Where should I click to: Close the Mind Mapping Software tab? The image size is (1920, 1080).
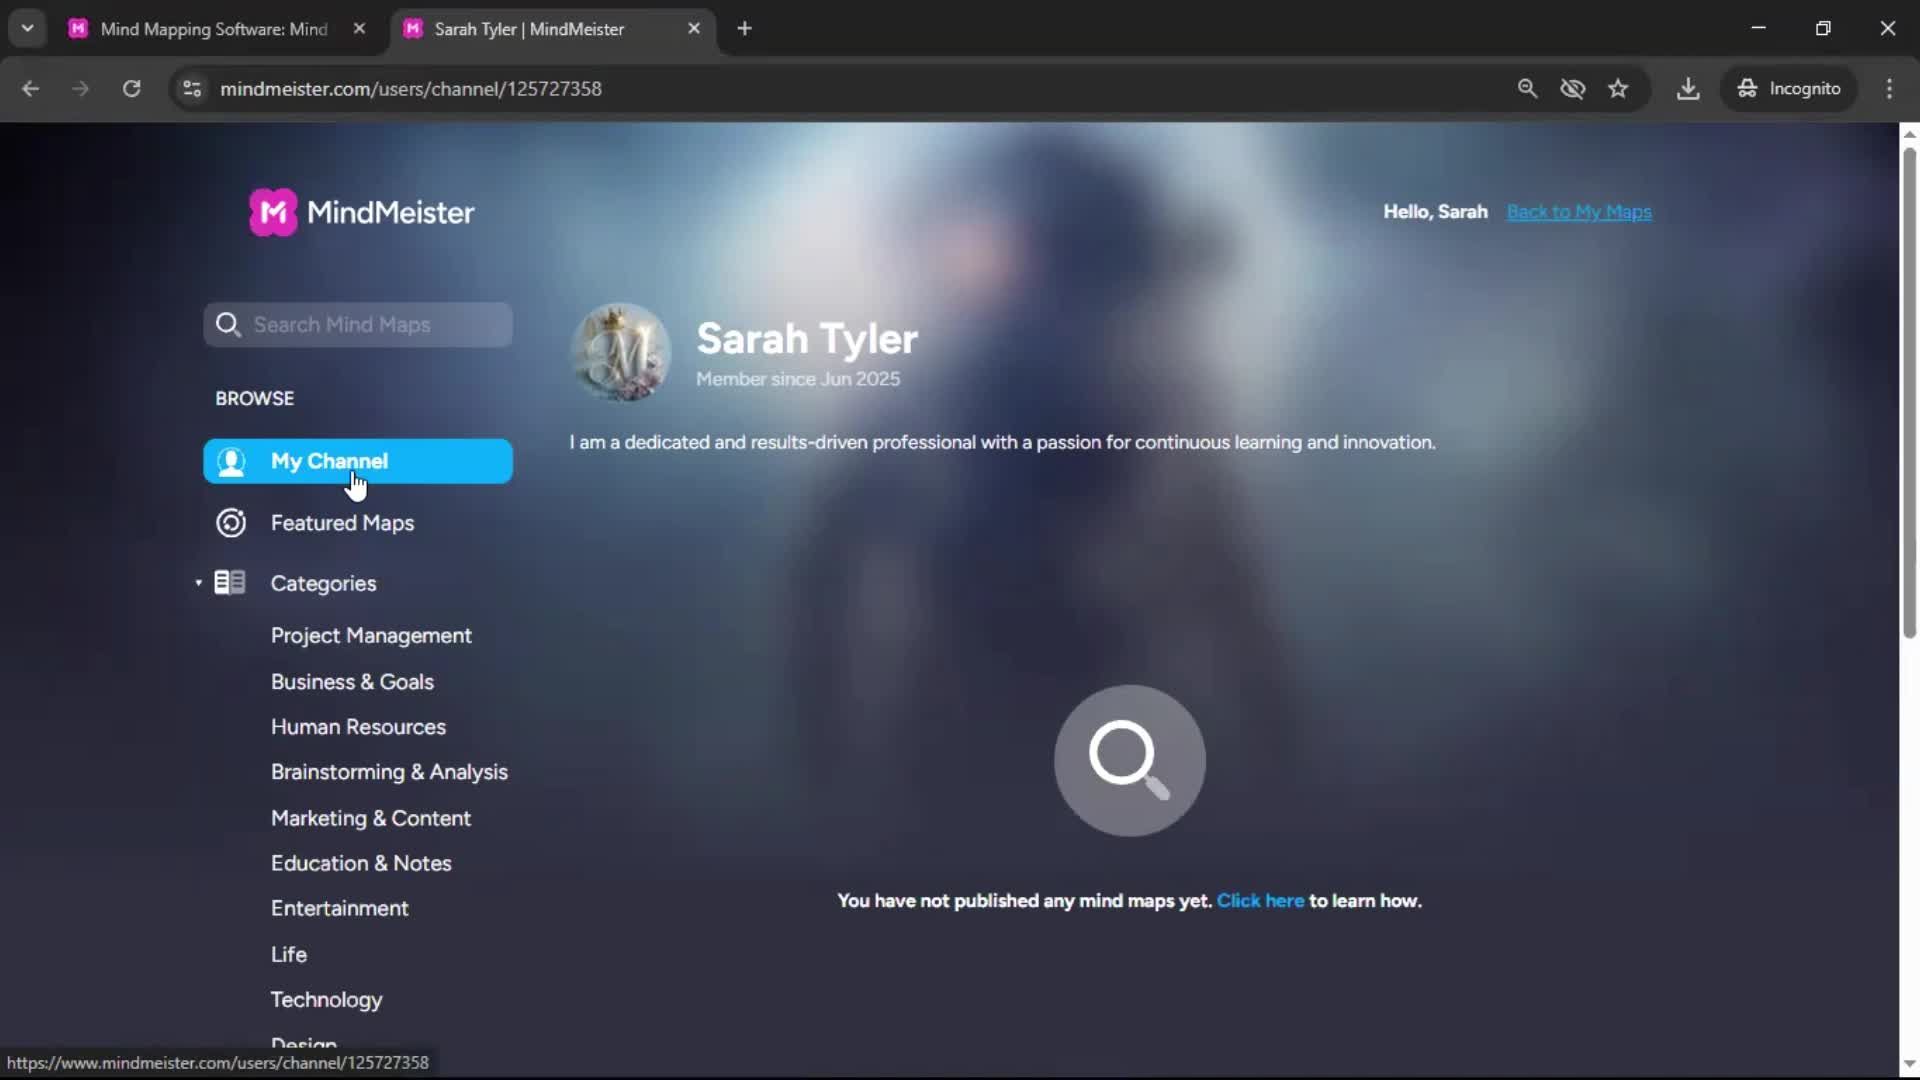359,29
